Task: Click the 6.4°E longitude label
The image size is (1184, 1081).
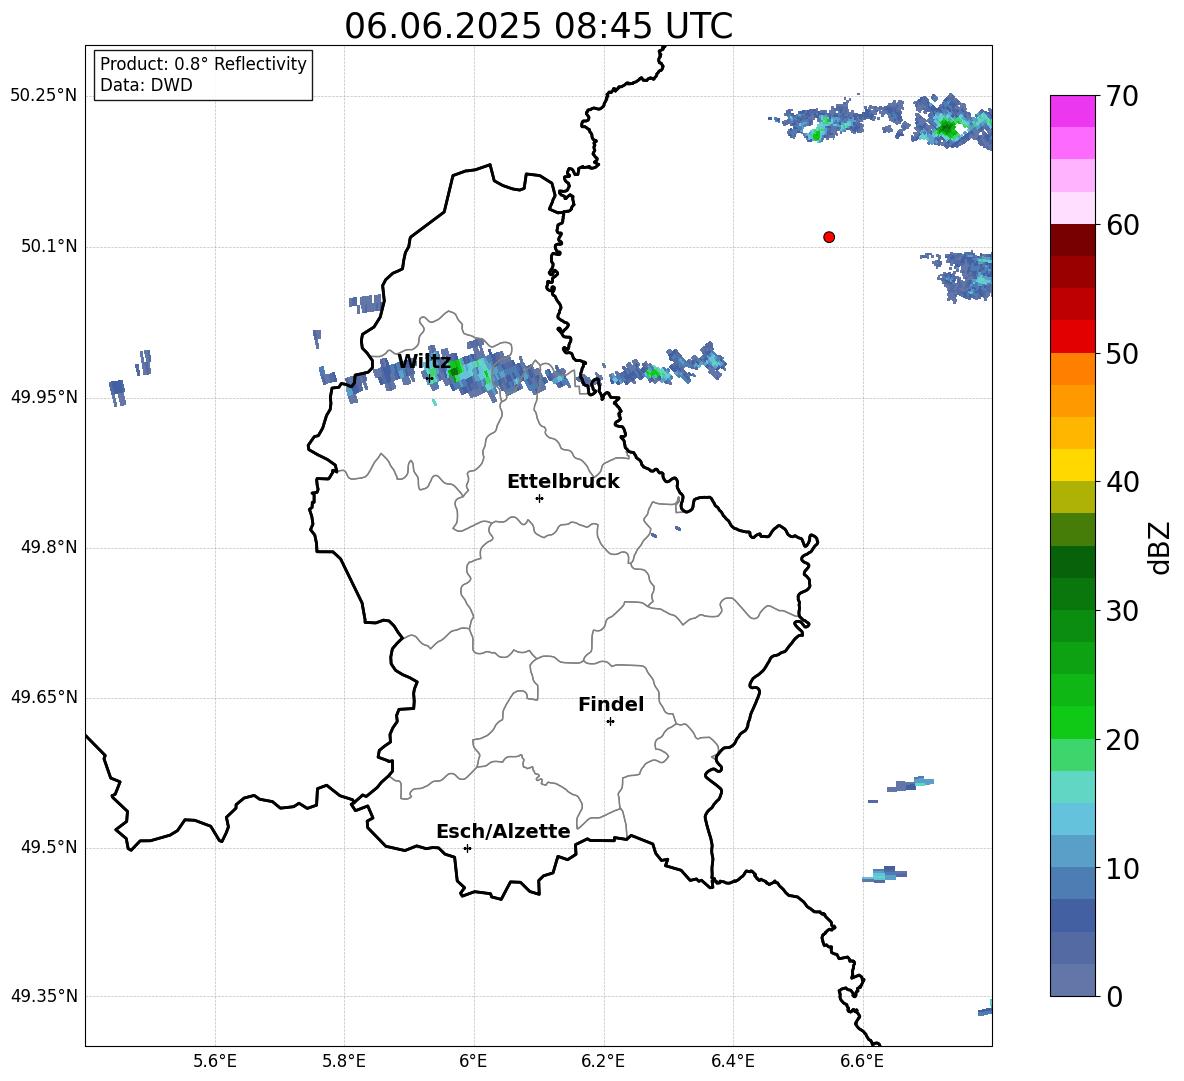Action: (732, 1061)
